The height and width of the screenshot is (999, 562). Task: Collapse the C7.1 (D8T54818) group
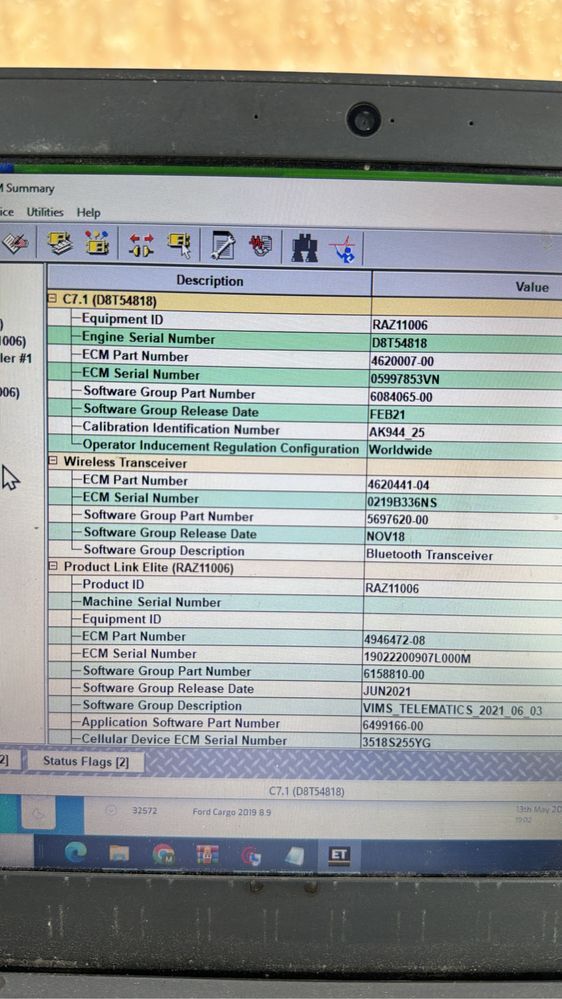coord(53,299)
